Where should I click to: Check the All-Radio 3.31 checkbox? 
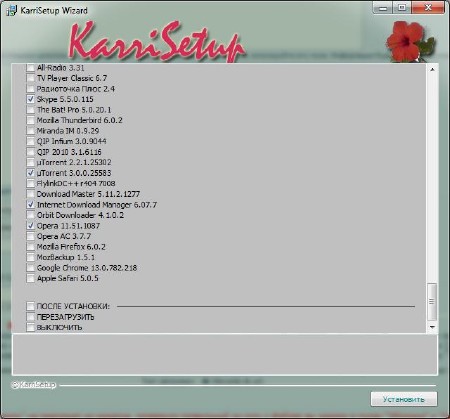30,68
